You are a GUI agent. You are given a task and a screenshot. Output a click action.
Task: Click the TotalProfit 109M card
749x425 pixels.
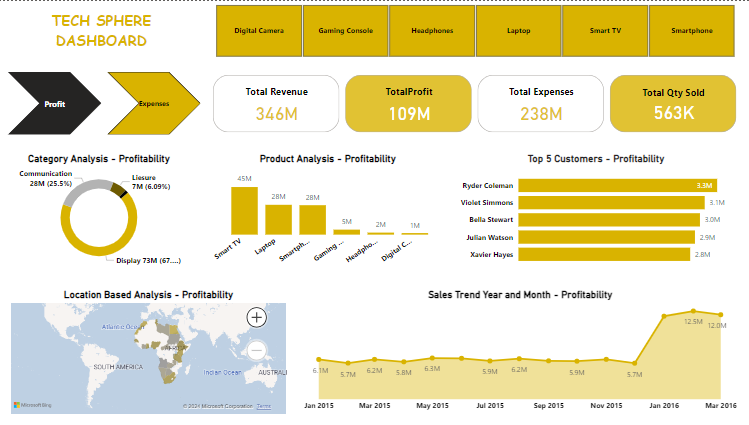point(408,104)
